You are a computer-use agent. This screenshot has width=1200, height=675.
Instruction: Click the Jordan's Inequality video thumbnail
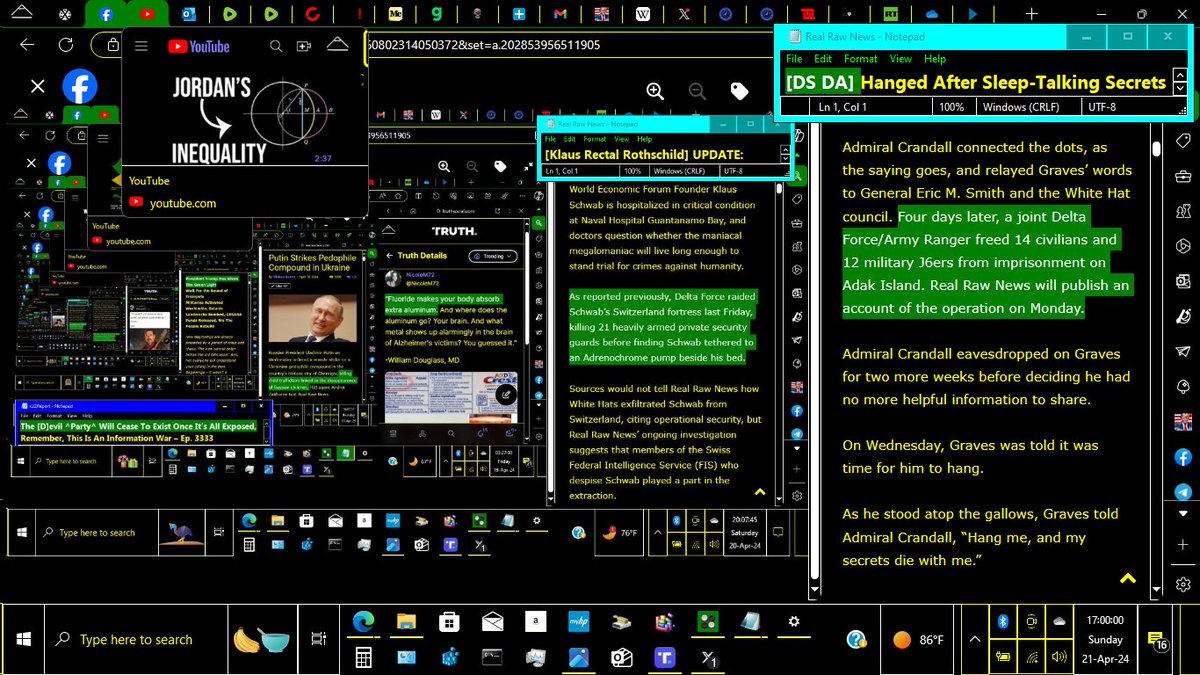coord(245,119)
